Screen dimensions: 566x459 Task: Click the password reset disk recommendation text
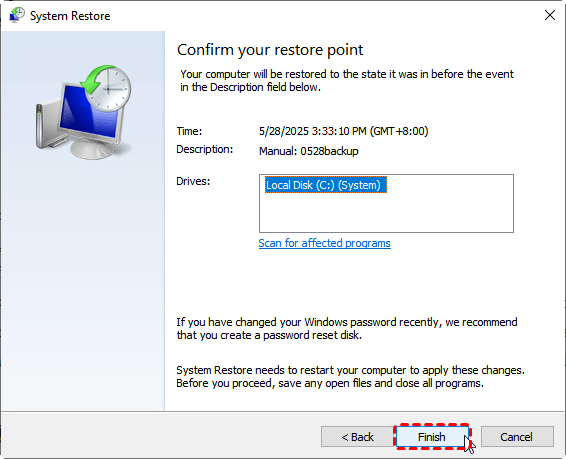pos(347,328)
